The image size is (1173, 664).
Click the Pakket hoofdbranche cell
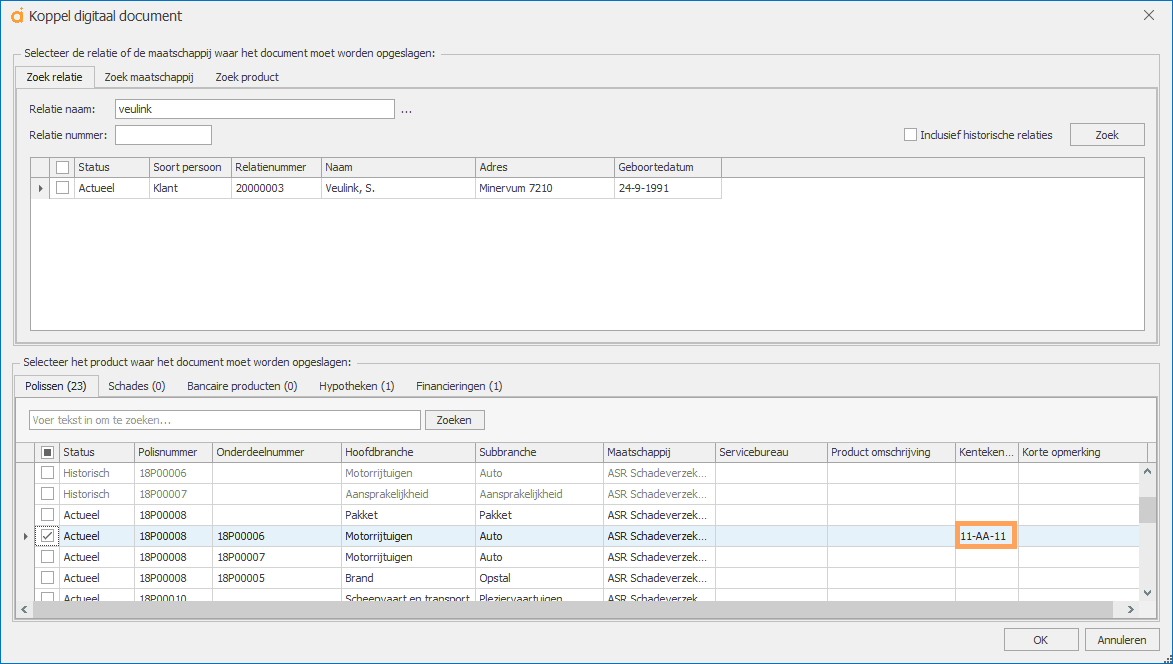coord(408,515)
